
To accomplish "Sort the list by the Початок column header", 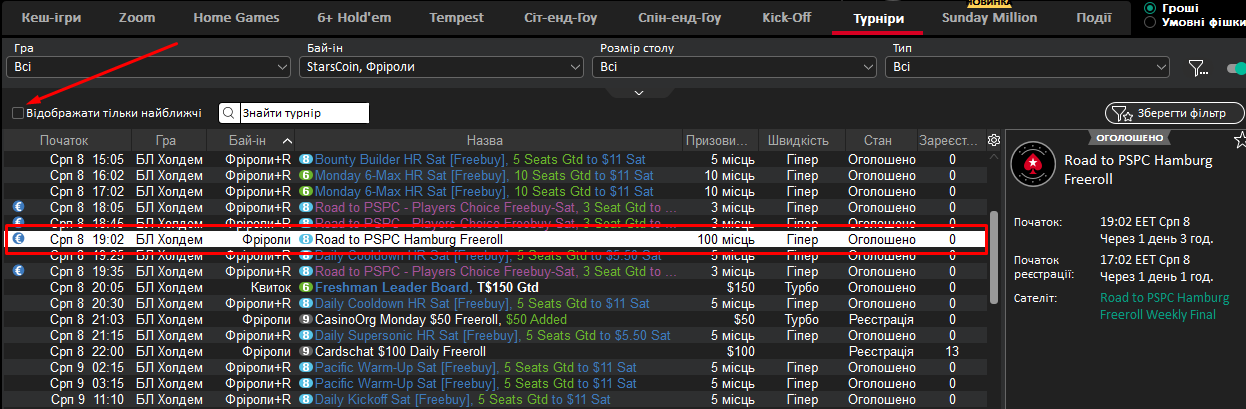I will 64,140.
